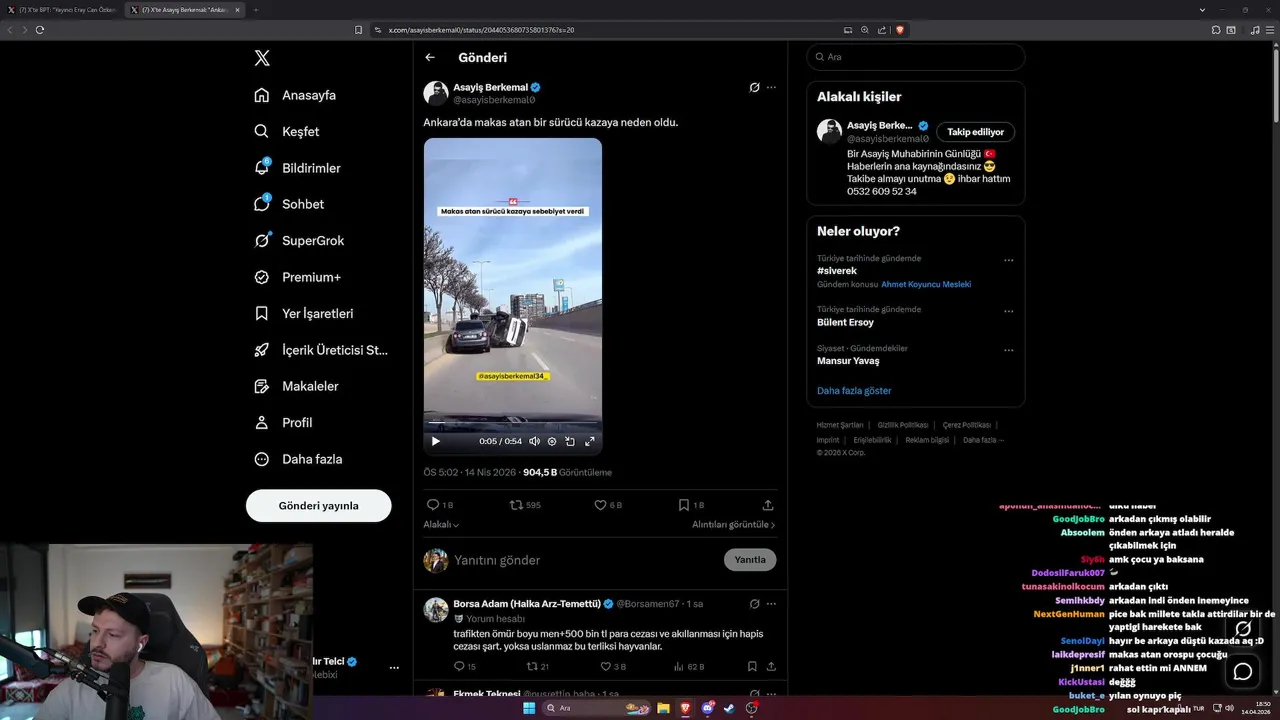Switch to the first browser tab
Image resolution: width=1280 pixels, height=720 pixels.
[62, 10]
